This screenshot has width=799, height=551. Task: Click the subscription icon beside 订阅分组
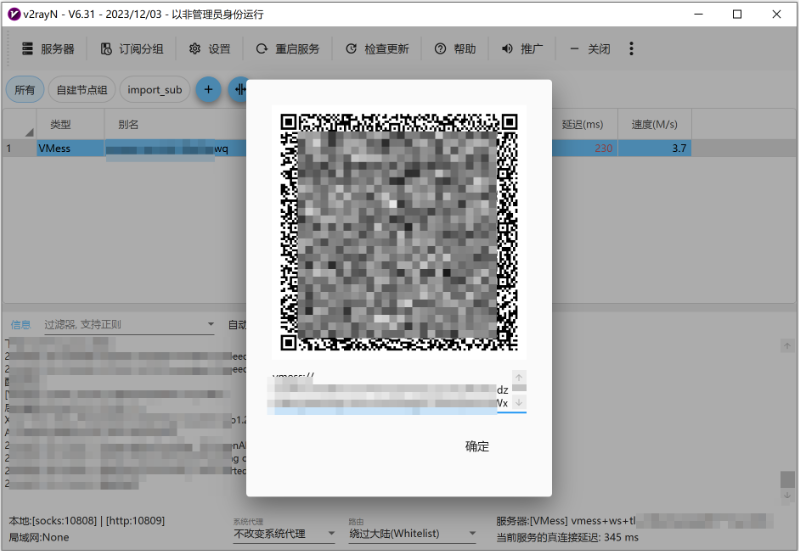pos(106,49)
